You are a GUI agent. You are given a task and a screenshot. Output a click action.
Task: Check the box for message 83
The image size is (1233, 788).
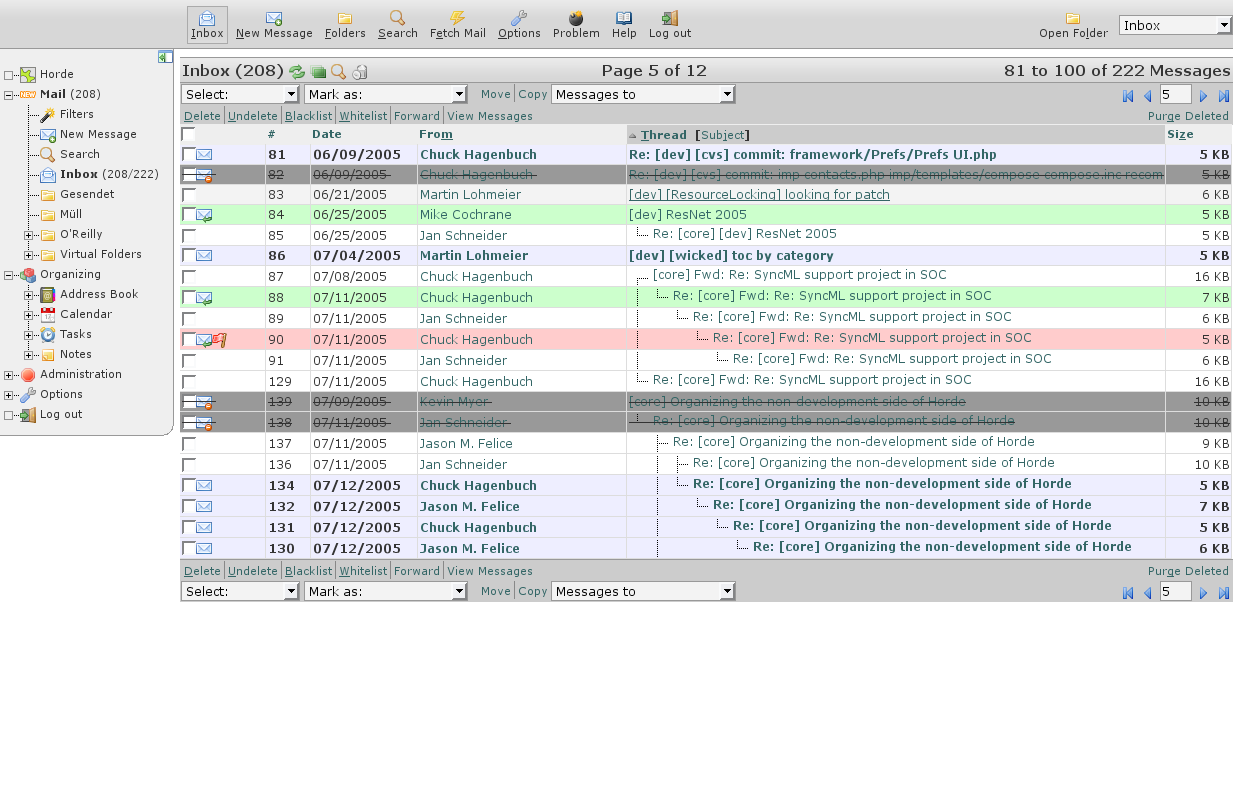pyautogui.click(x=189, y=195)
